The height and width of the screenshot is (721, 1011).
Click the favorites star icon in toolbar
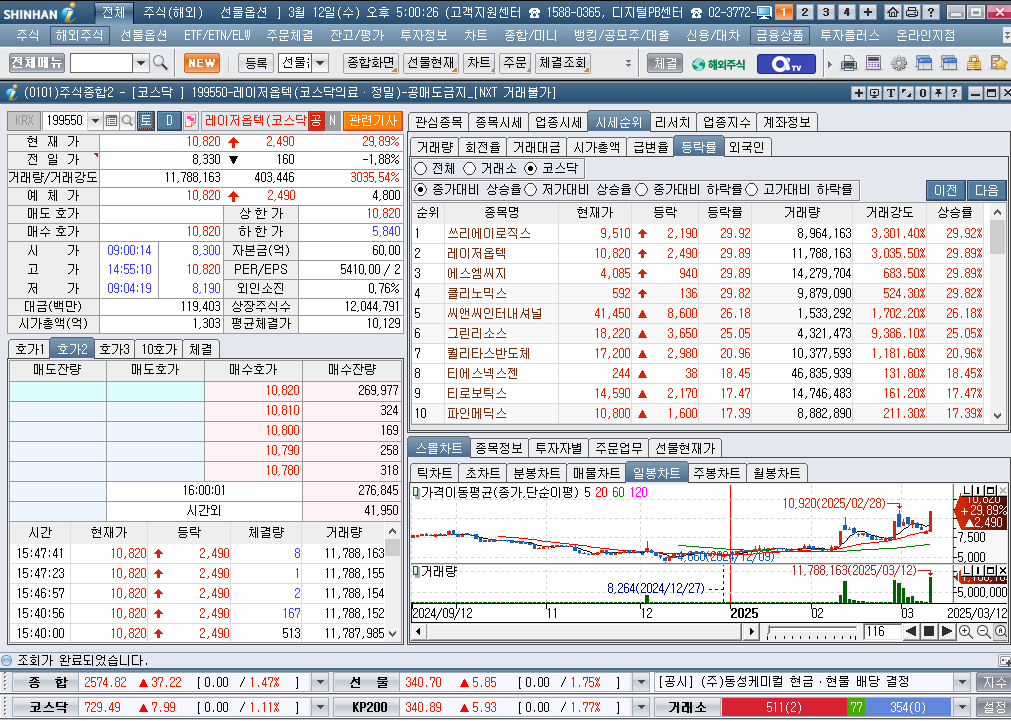(999, 63)
